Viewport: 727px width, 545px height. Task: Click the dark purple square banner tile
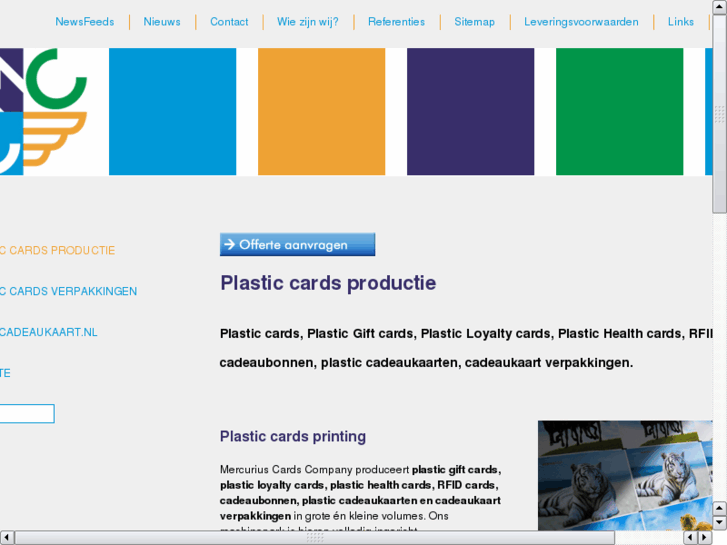pyautogui.click(x=471, y=111)
